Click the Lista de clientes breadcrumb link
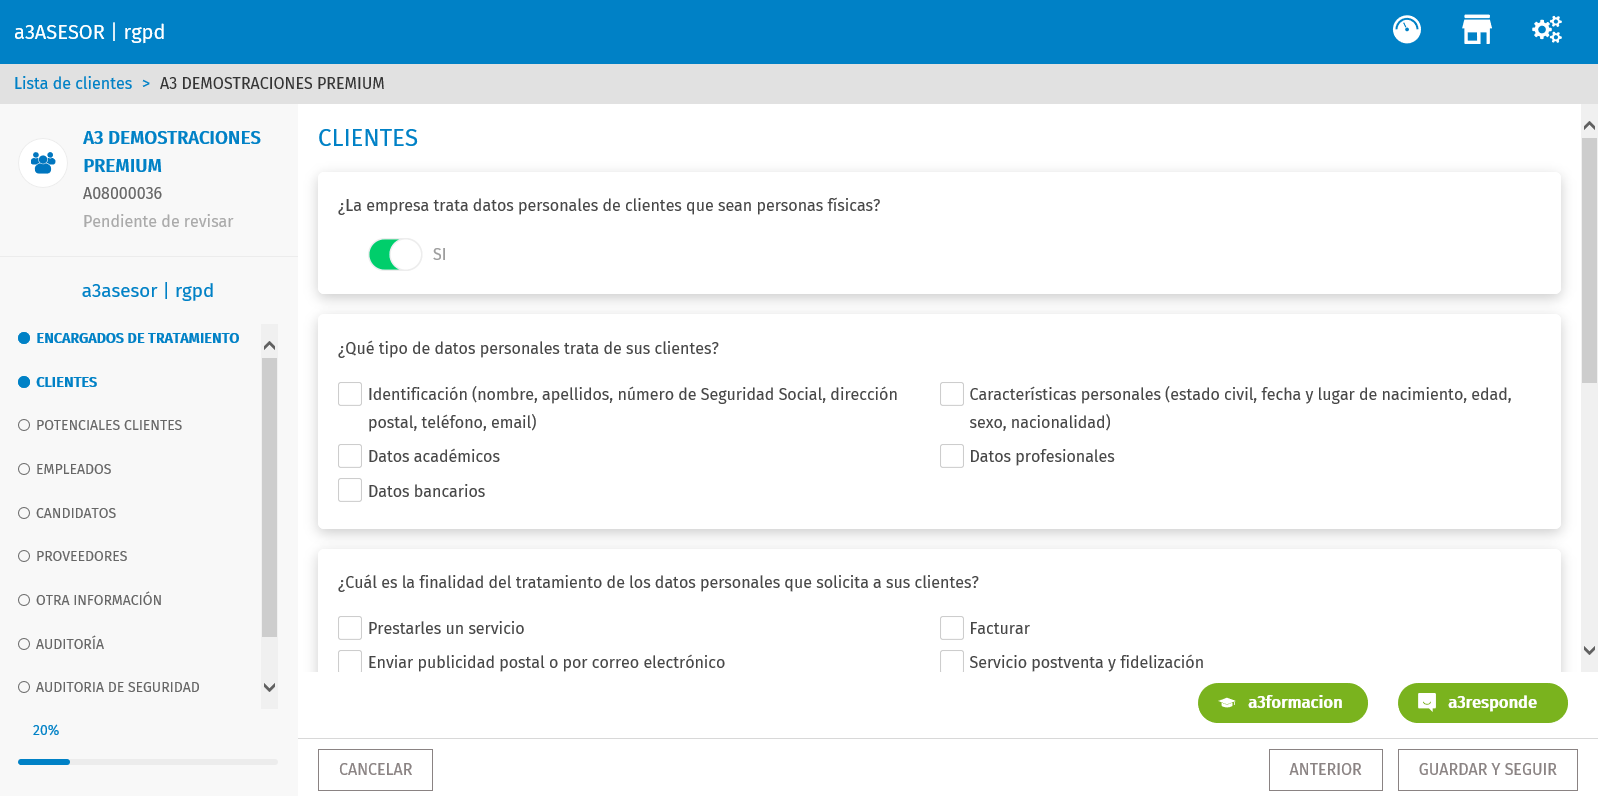Viewport: 1598px width, 796px height. click(x=73, y=83)
